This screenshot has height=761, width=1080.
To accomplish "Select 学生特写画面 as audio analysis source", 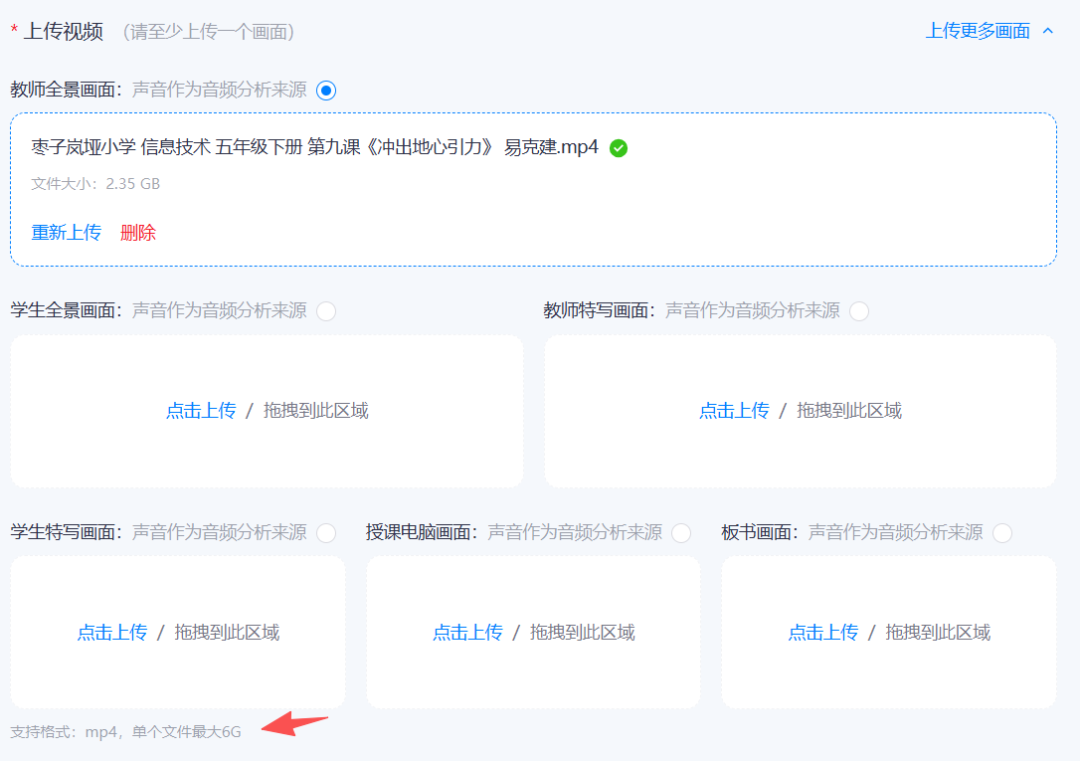I will pos(326,533).
